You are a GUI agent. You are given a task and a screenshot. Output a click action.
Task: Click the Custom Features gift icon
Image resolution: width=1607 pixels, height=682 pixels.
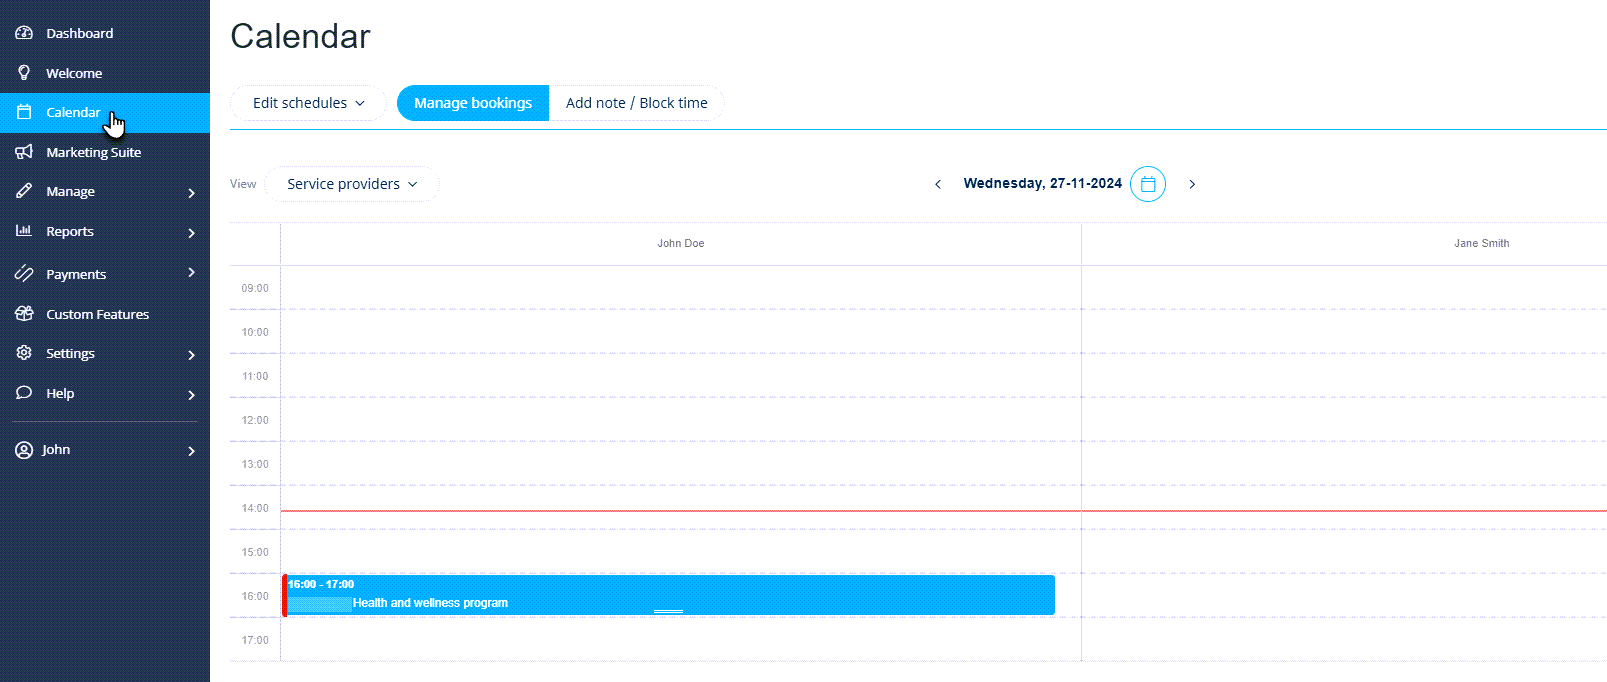tap(24, 314)
